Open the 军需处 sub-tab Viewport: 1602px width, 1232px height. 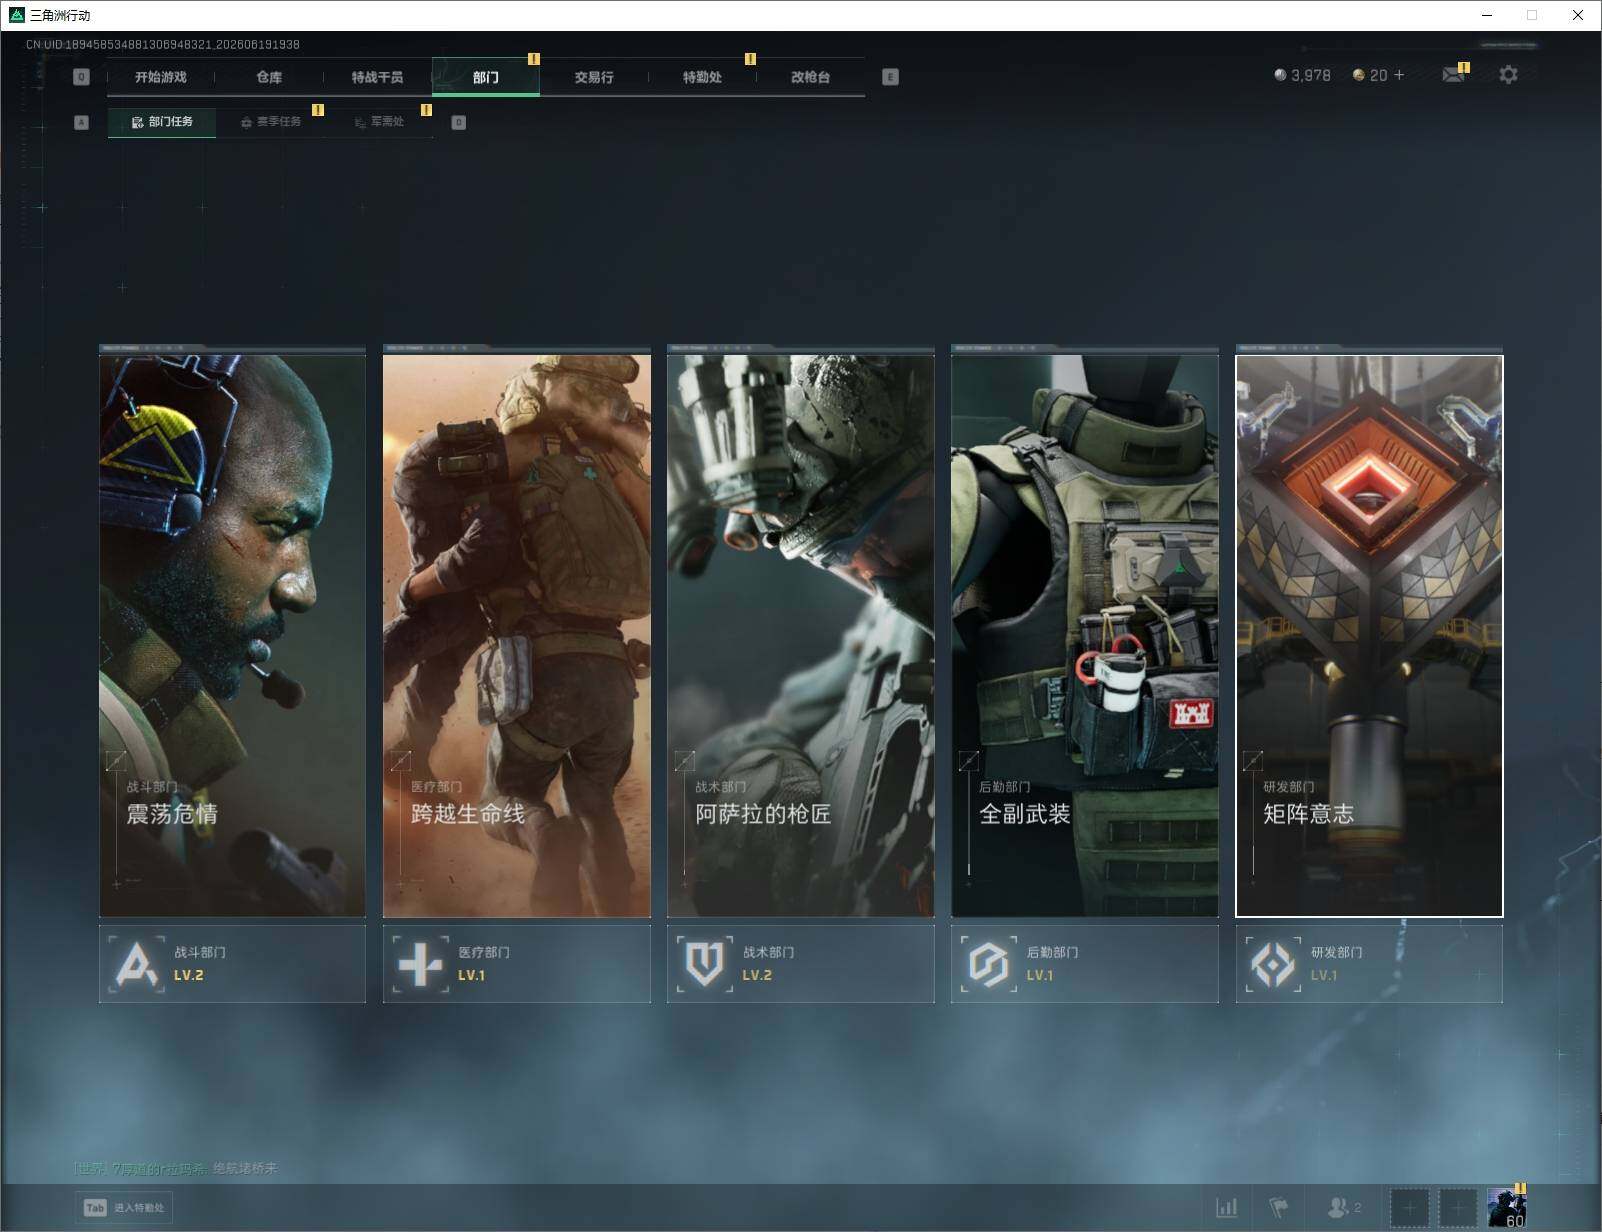pos(379,122)
